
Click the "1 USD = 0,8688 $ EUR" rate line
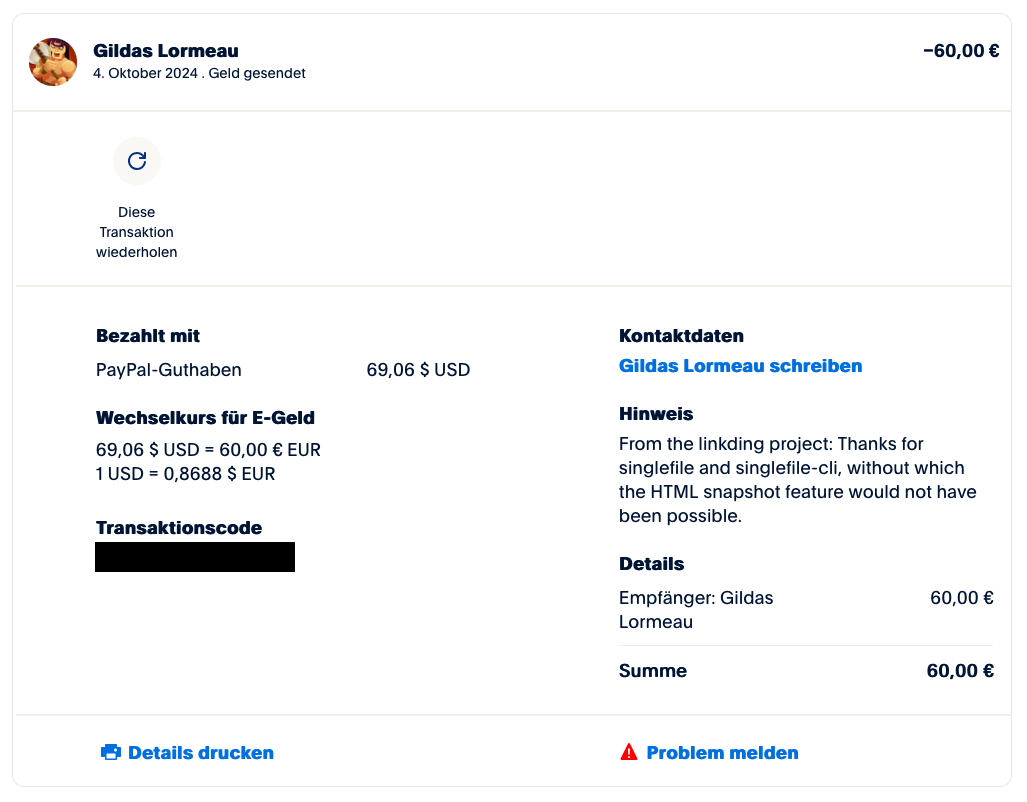pos(185,474)
